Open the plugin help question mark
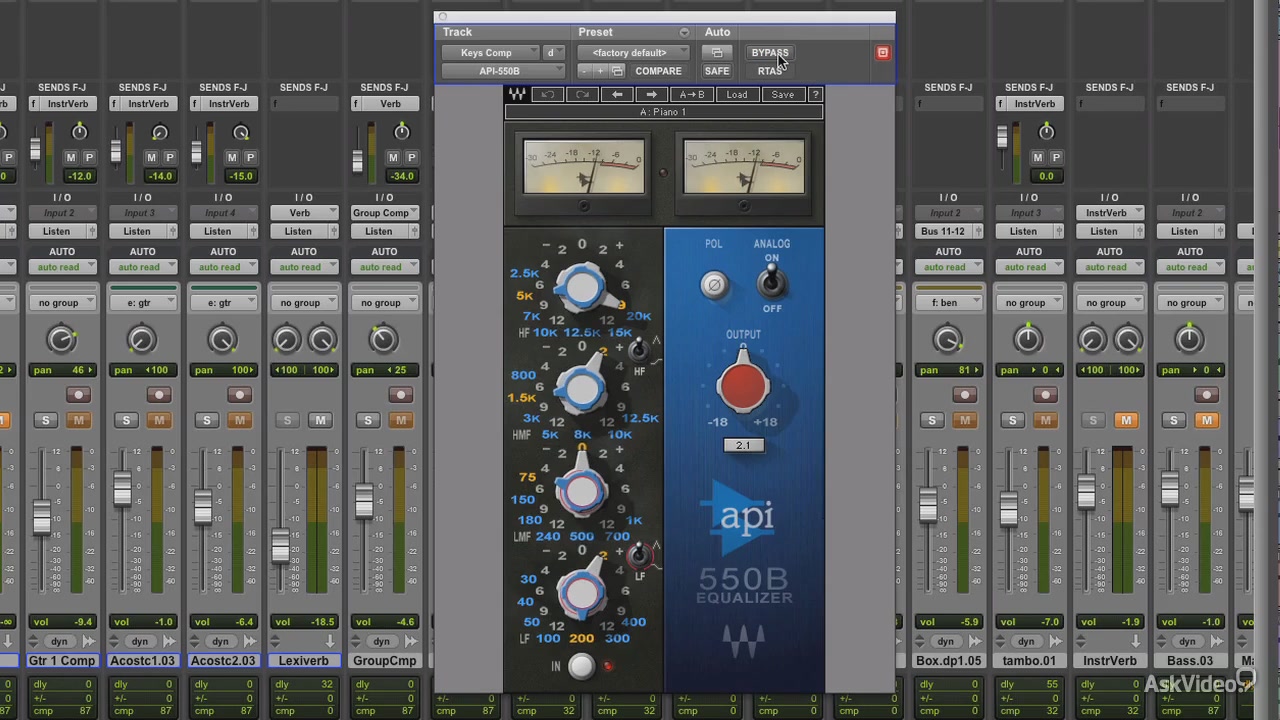Viewport: 1280px width, 720px height. [x=815, y=95]
